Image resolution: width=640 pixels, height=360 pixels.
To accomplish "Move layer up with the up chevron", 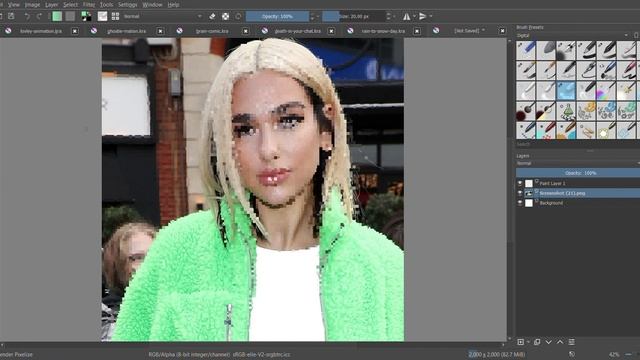I will [560, 342].
